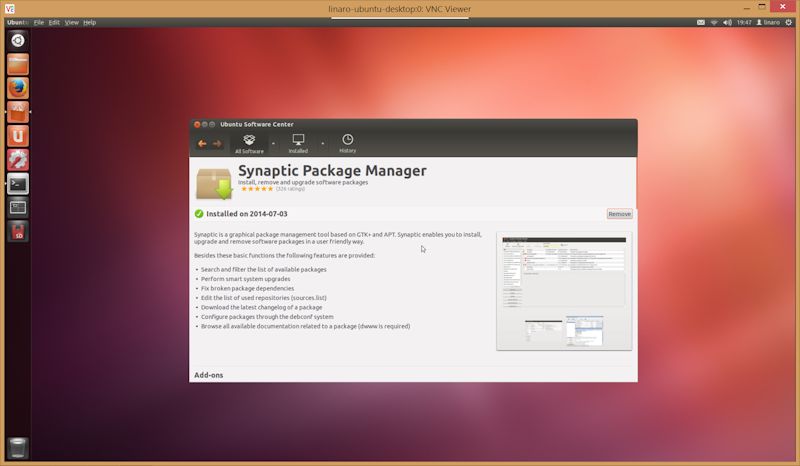Click the "Installed on 2014-07-03" text
This screenshot has height=466, width=800.
(x=247, y=214)
